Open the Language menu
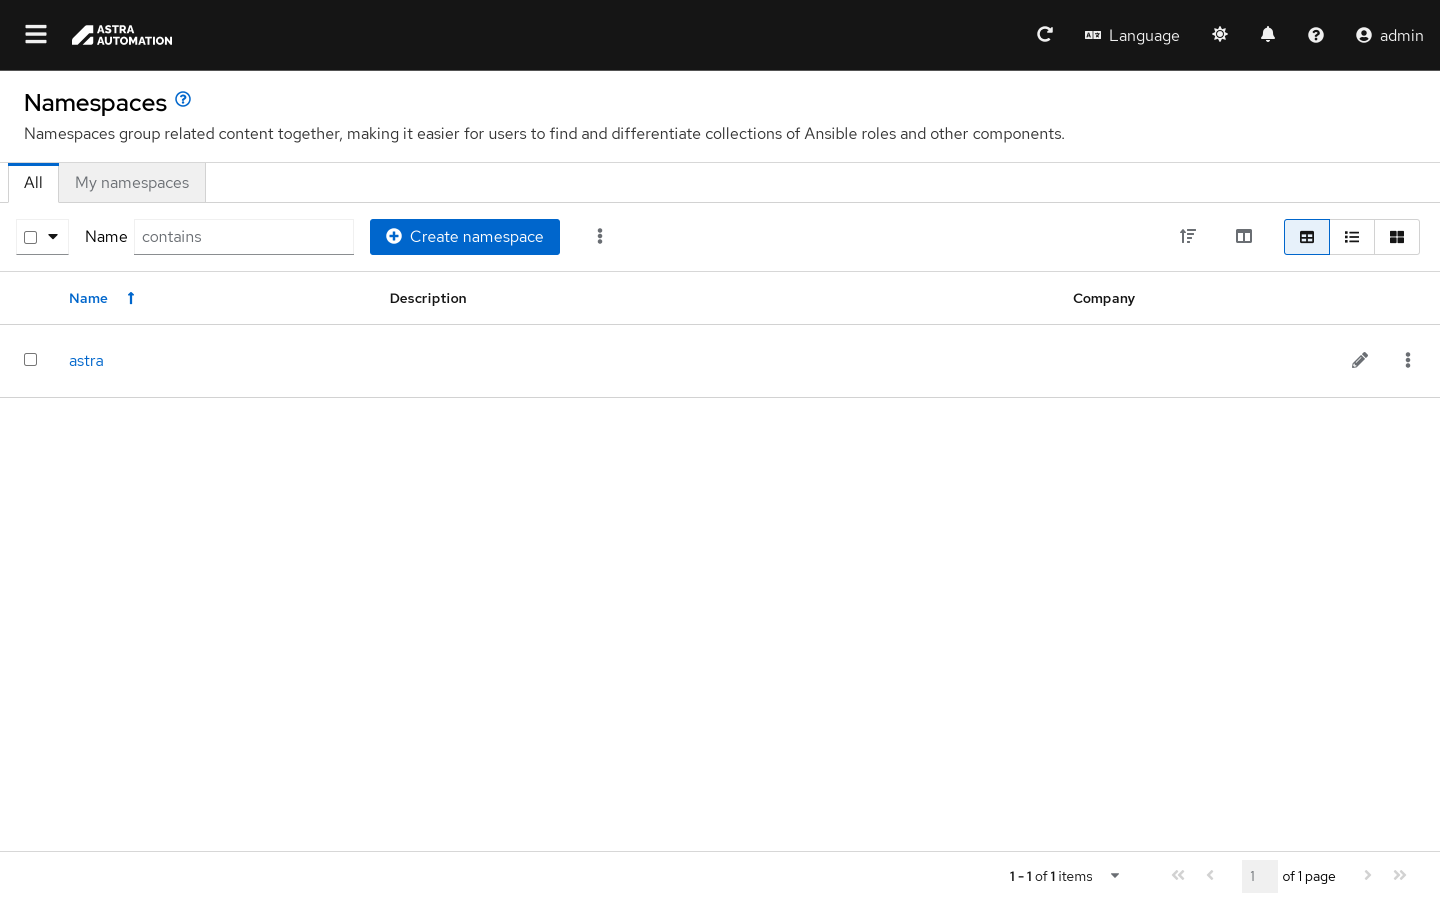The image size is (1440, 900). click(x=1132, y=35)
